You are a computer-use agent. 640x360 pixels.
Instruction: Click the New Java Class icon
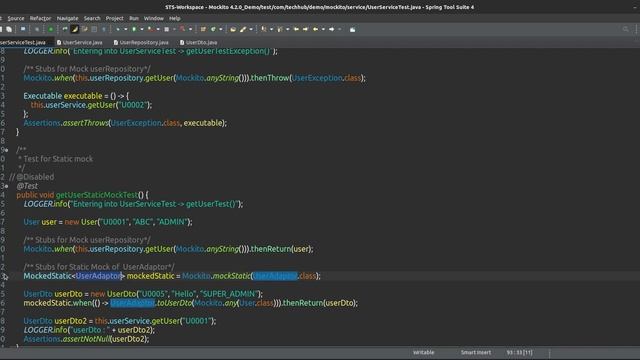click(213, 29)
